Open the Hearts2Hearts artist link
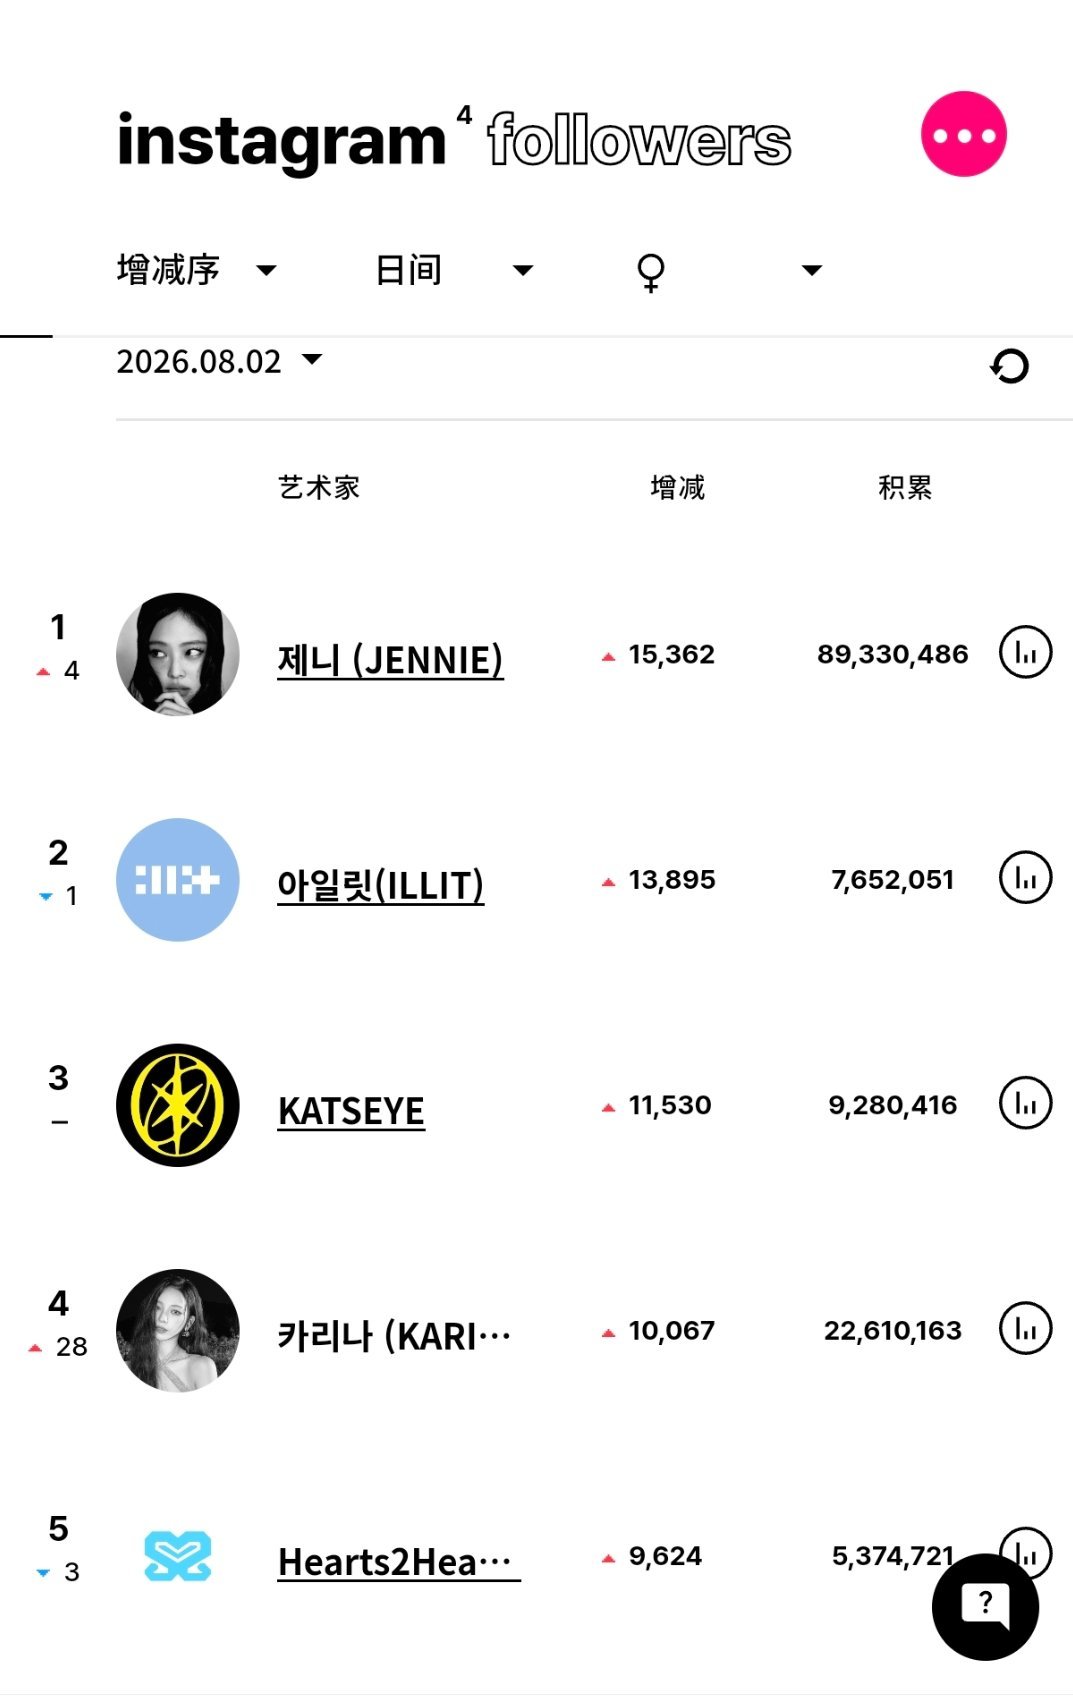This screenshot has height=1698, width=1073. click(398, 1561)
